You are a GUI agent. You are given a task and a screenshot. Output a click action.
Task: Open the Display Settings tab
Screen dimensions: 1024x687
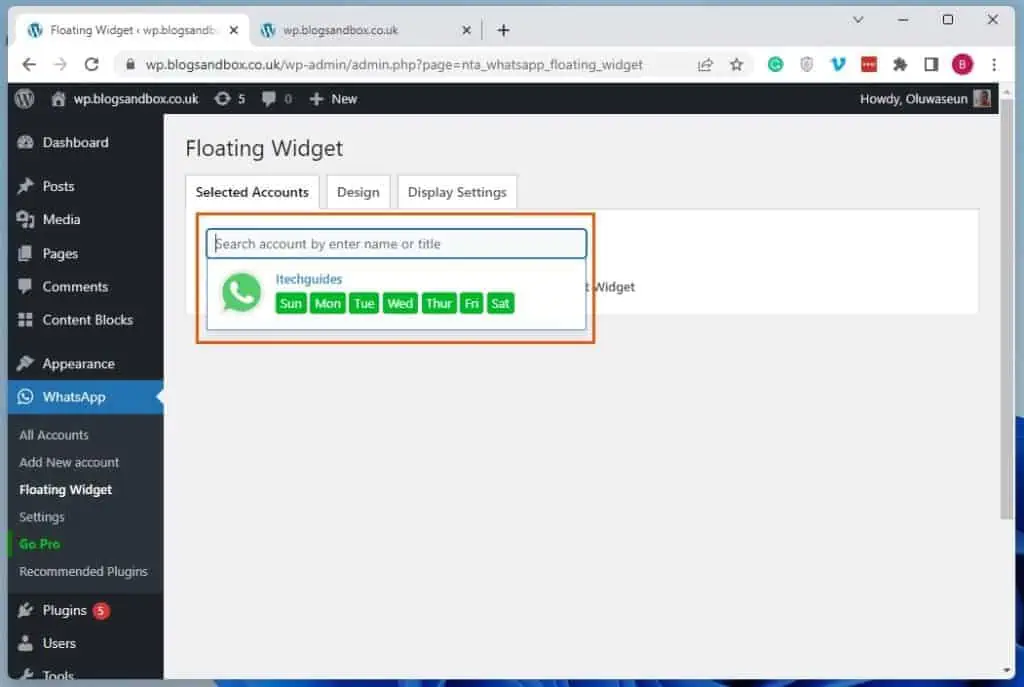click(x=457, y=192)
